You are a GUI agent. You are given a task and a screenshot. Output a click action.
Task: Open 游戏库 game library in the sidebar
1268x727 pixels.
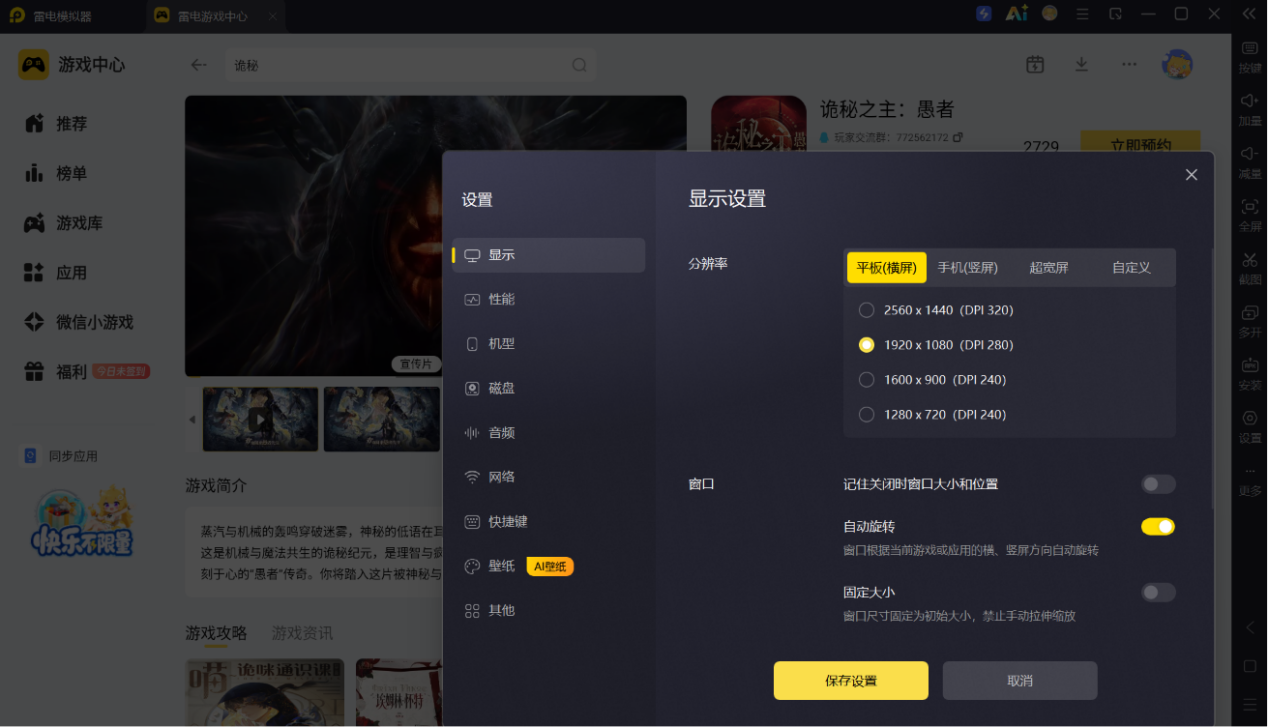(x=63, y=223)
